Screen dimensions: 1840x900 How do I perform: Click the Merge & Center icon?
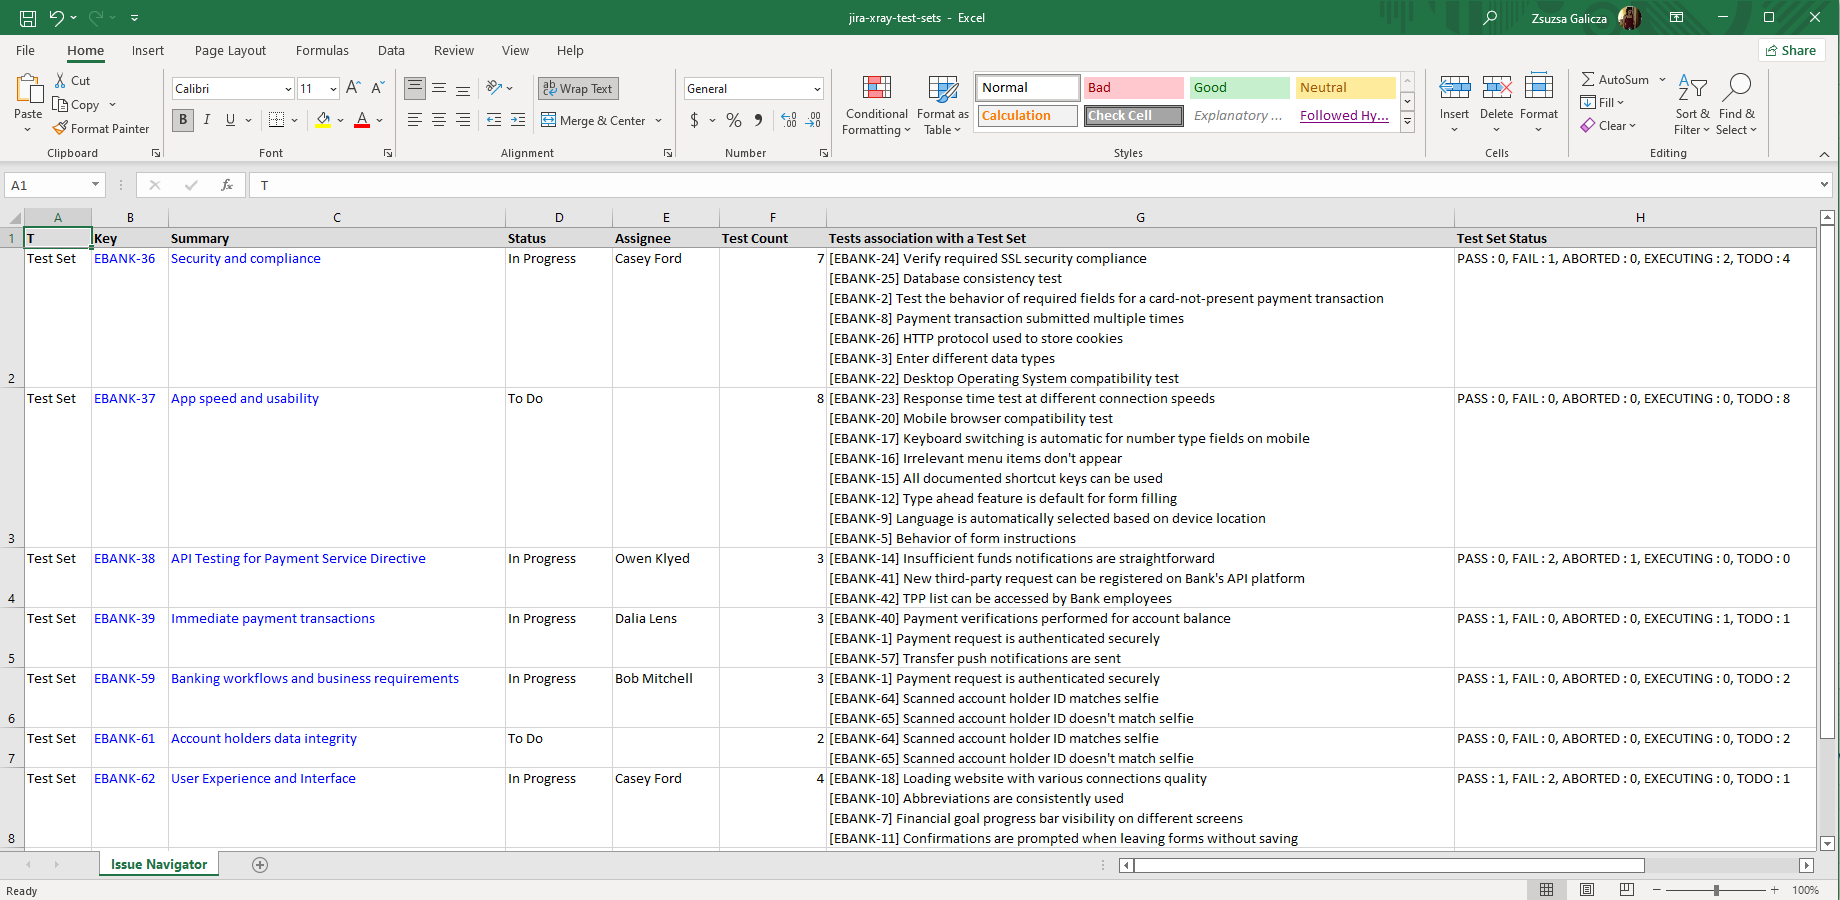pos(549,120)
